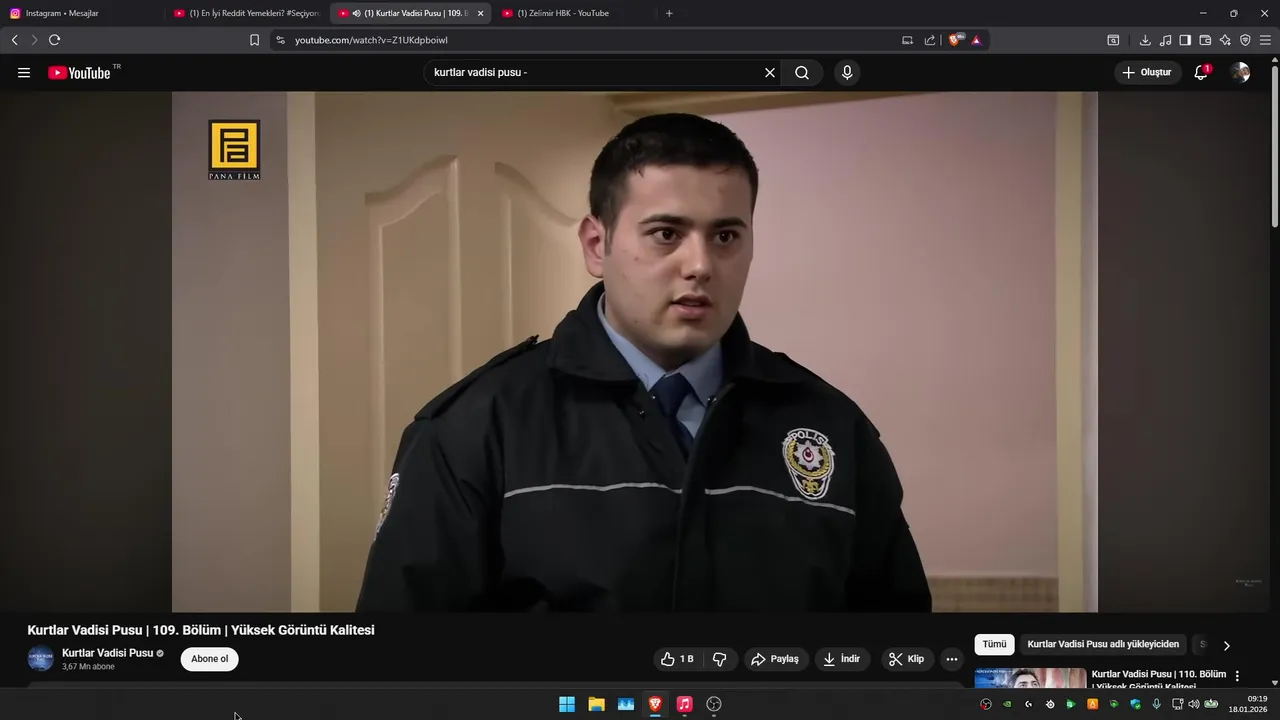Screen dimensions: 1280x720
Task: Switch to the Instagram Mesajlar tab
Action: click(x=82, y=13)
